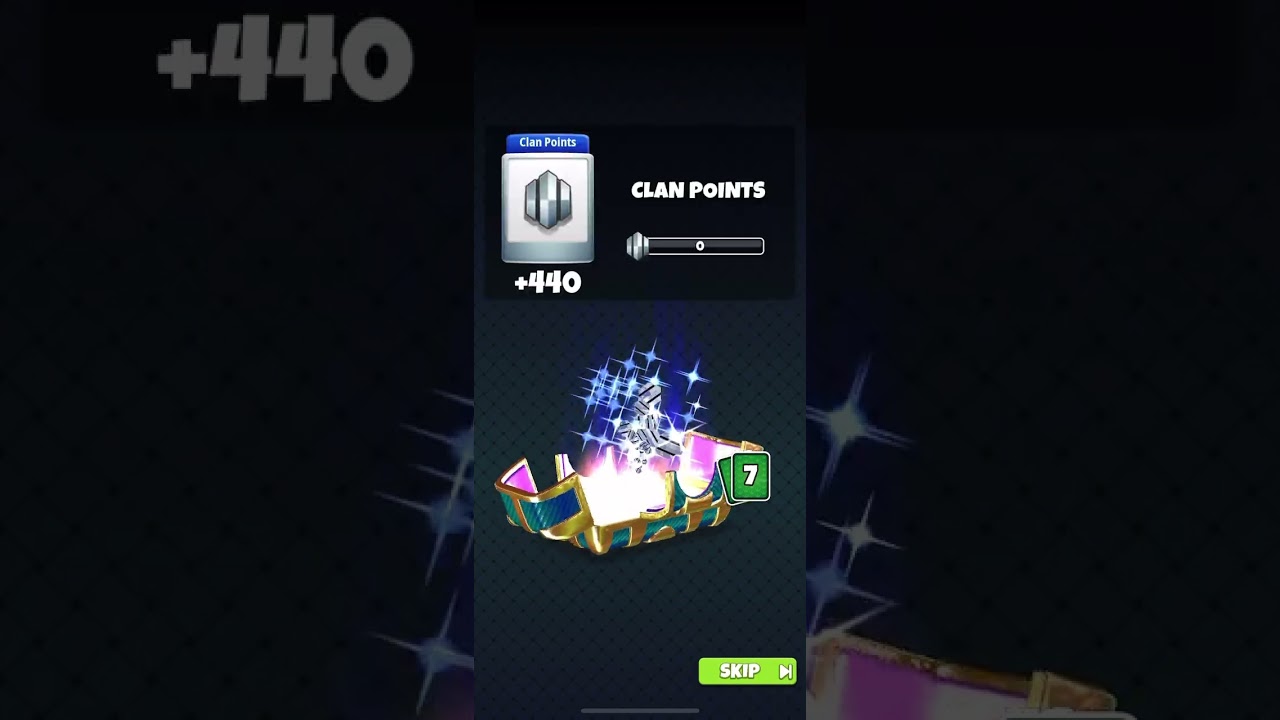
Task: Click the home indicator bar at bottom
Action: (640, 711)
